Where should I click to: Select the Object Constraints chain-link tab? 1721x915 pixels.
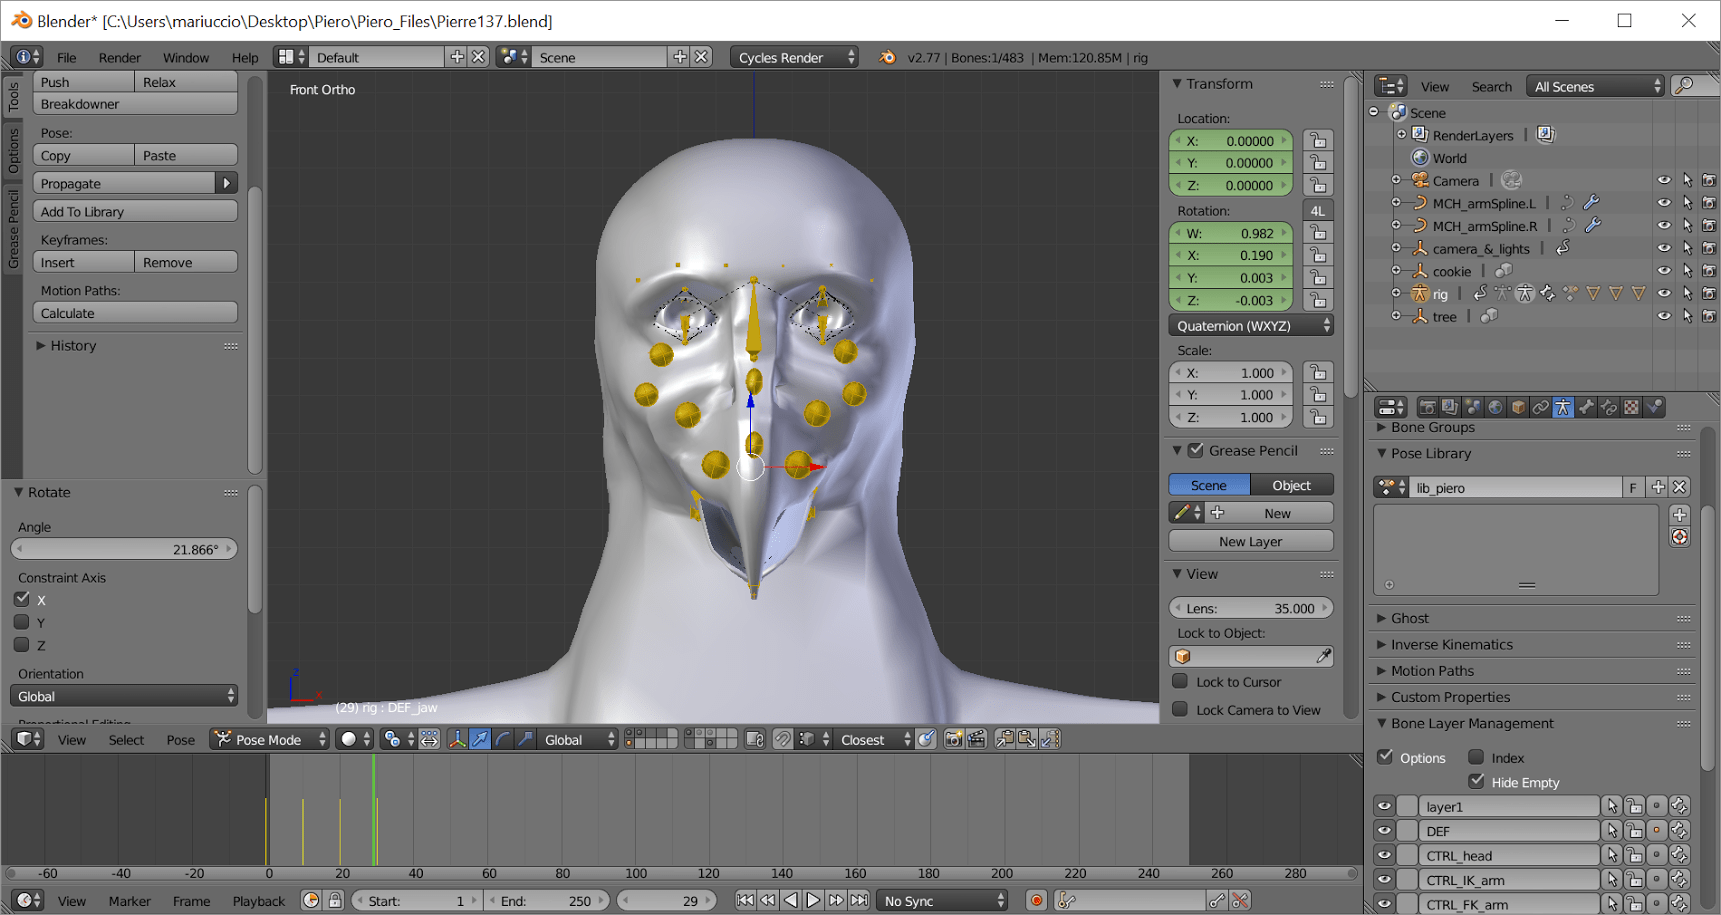(1541, 407)
